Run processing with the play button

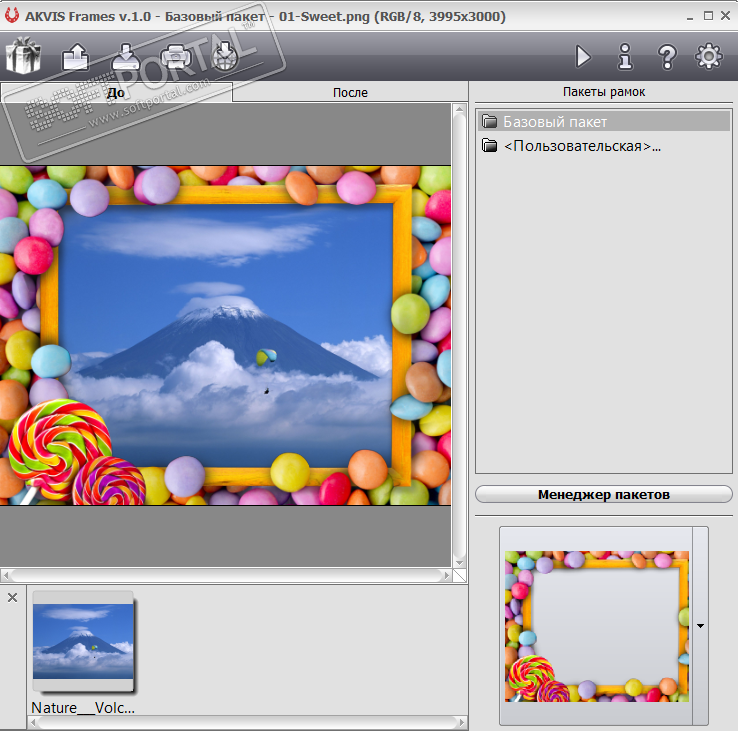pyautogui.click(x=583, y=57)
